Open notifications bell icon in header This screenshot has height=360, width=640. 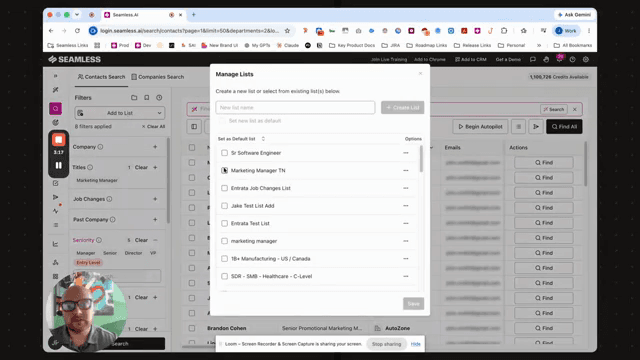coord(559,59)
